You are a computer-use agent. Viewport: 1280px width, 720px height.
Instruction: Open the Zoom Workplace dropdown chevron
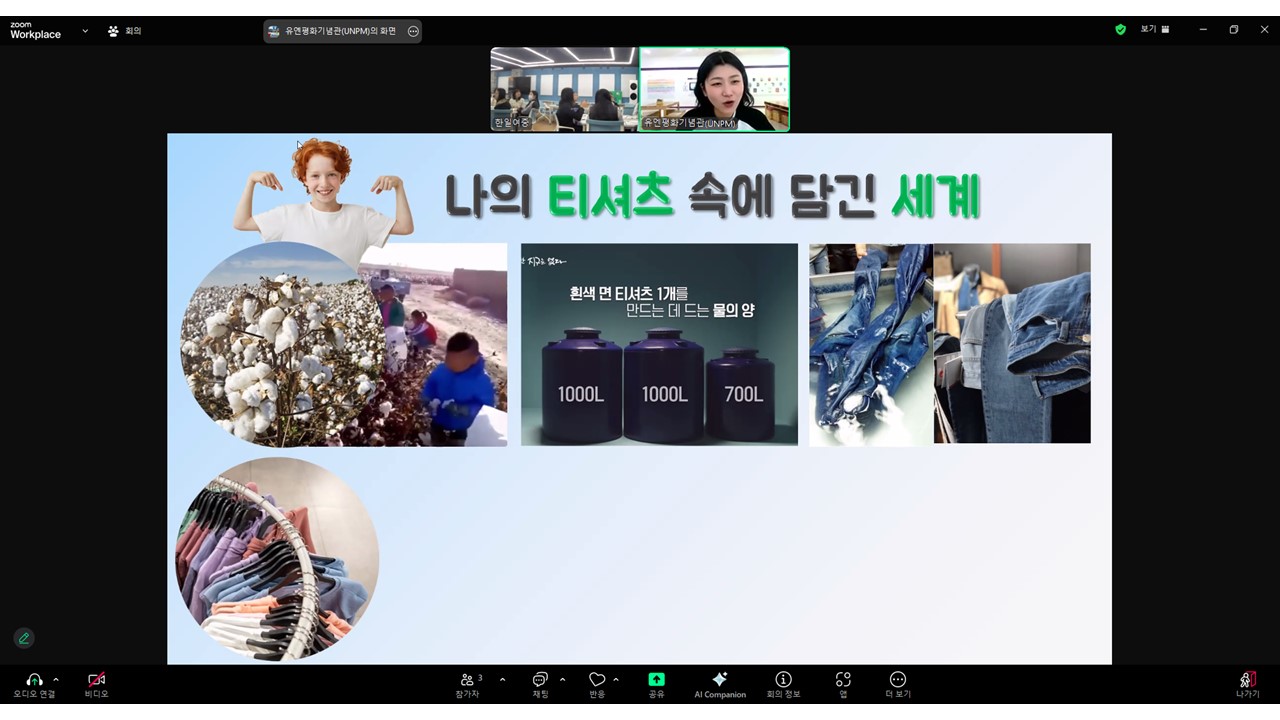coord(85,31)
